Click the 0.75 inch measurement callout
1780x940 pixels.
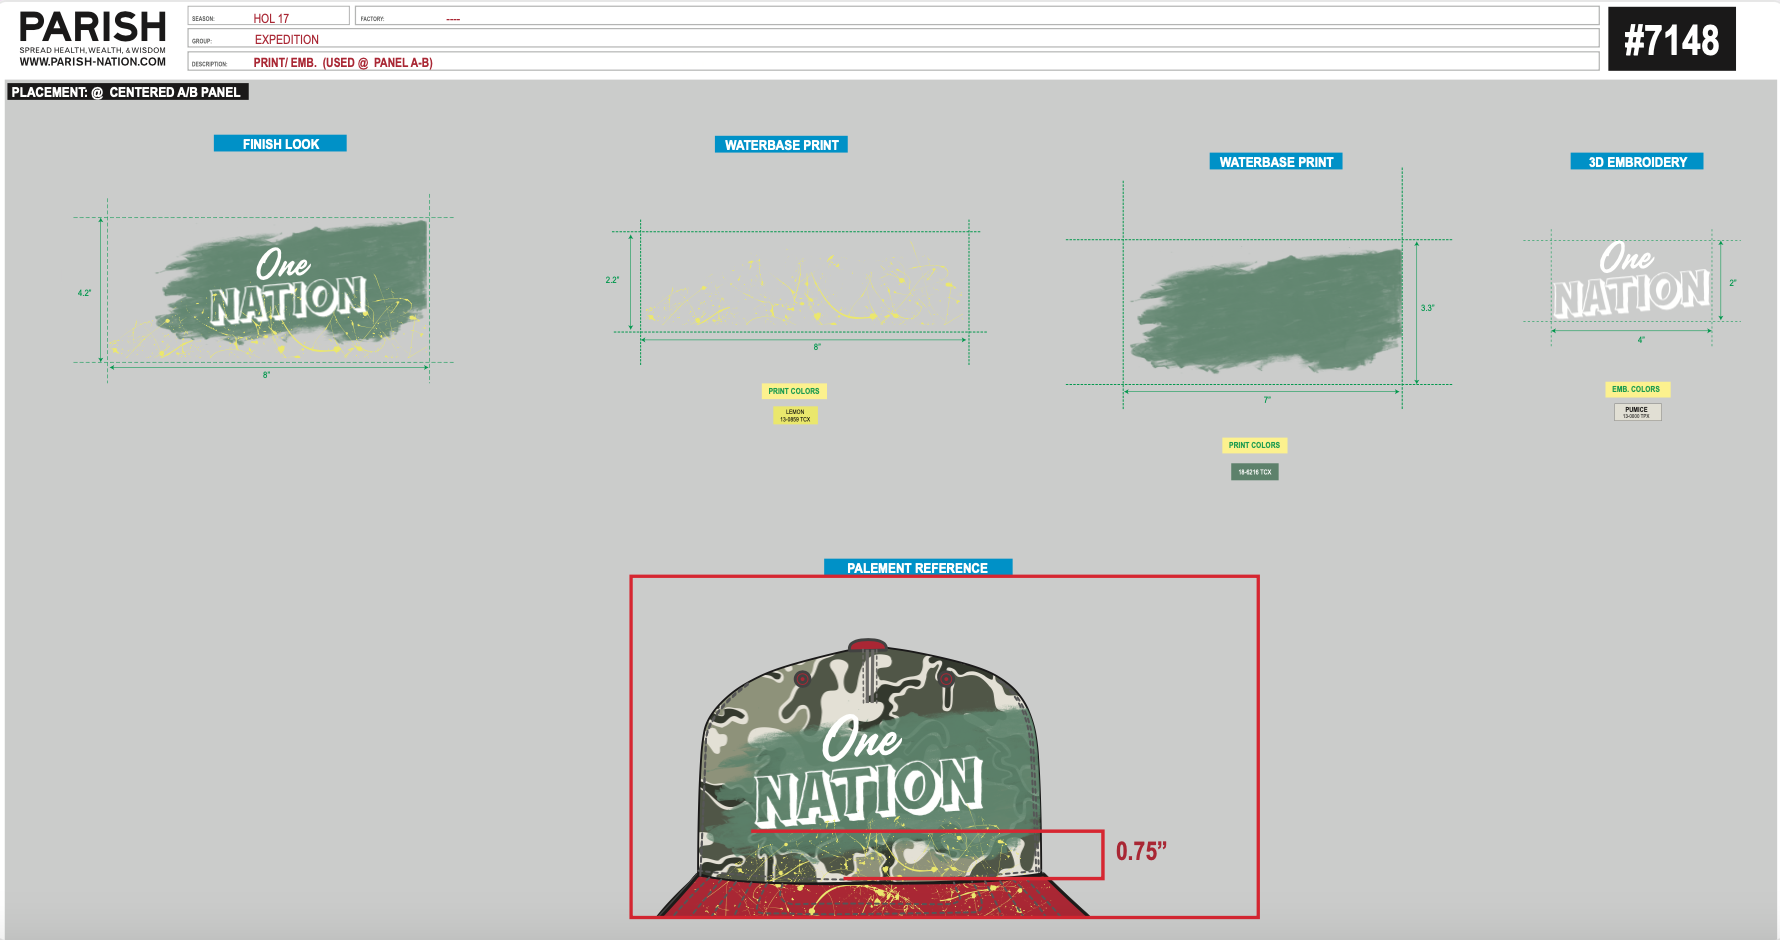[1141, 852]
